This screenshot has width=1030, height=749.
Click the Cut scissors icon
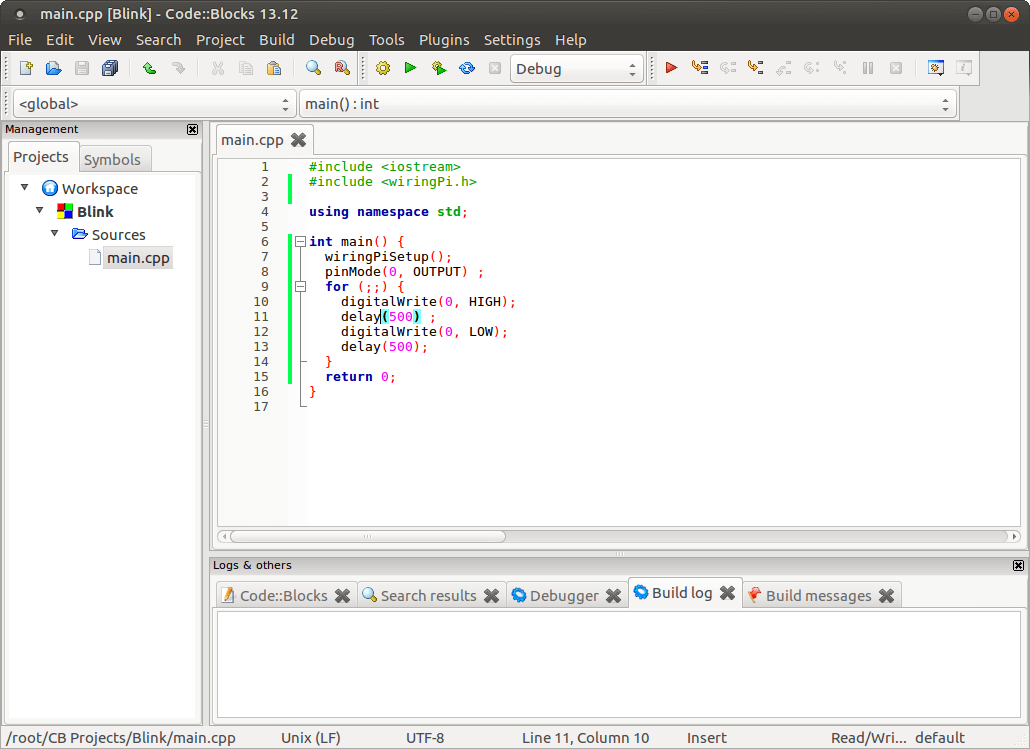click(218, 68)
